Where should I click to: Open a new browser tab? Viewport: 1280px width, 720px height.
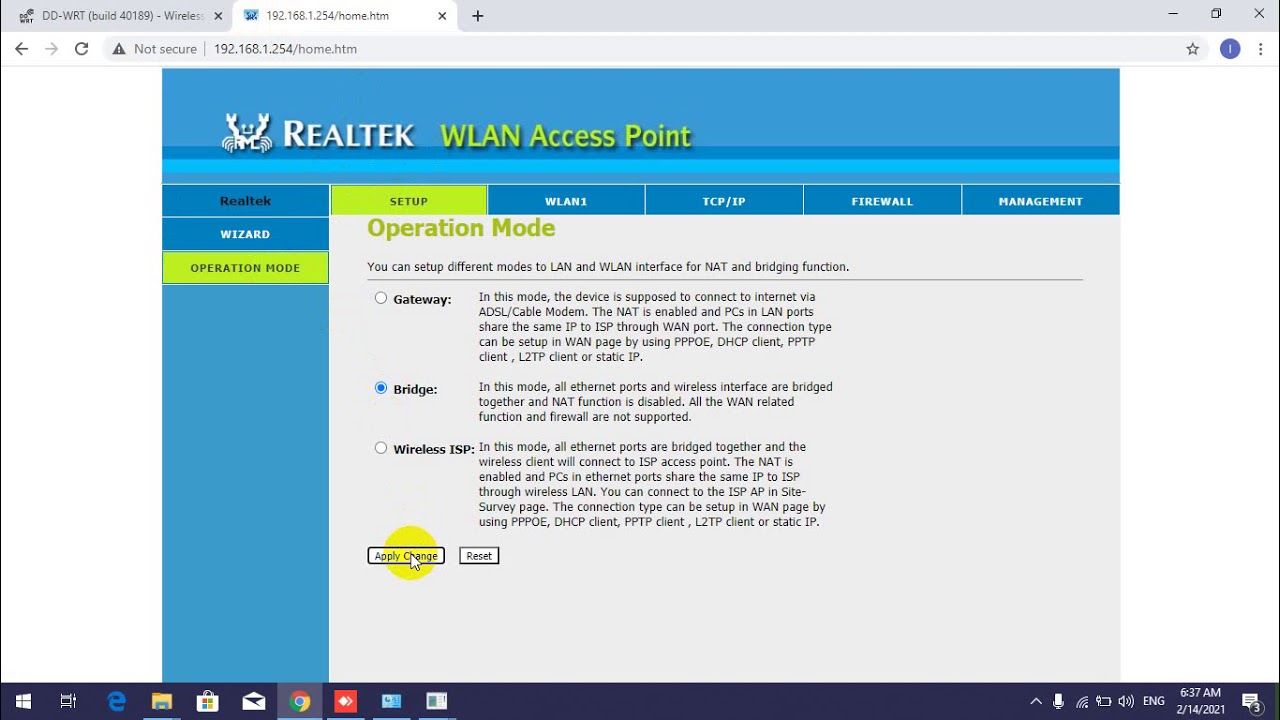tap(478, 16)
